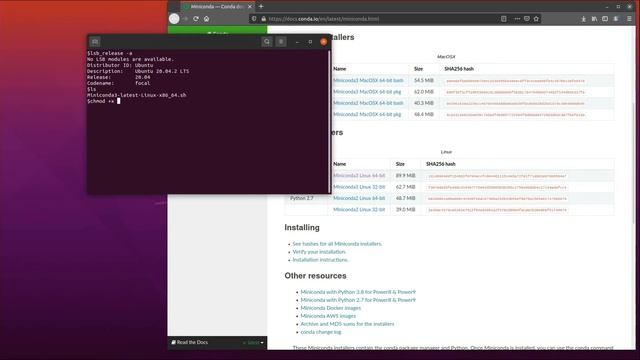Open Miniconda with Python 3.8 for Power8 link
The width and height of the screenshot is (640, 360).
(x=358, y=292)
